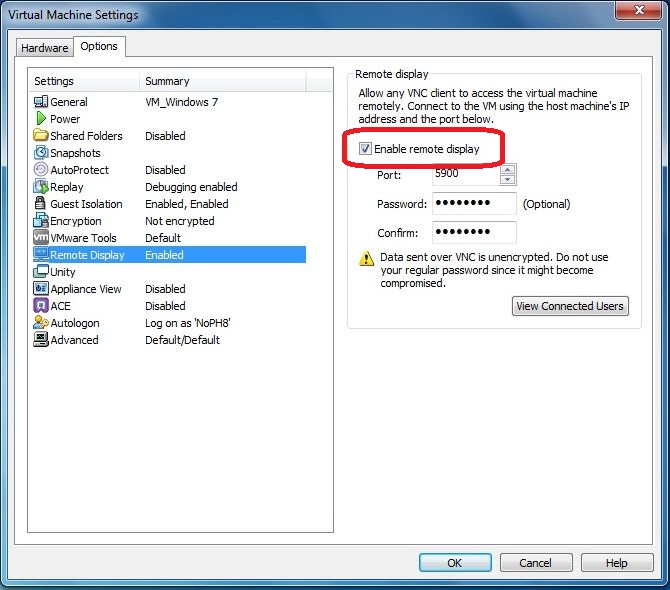
Task: Click View Connected Users button
Action: click(x=570, y=306)
